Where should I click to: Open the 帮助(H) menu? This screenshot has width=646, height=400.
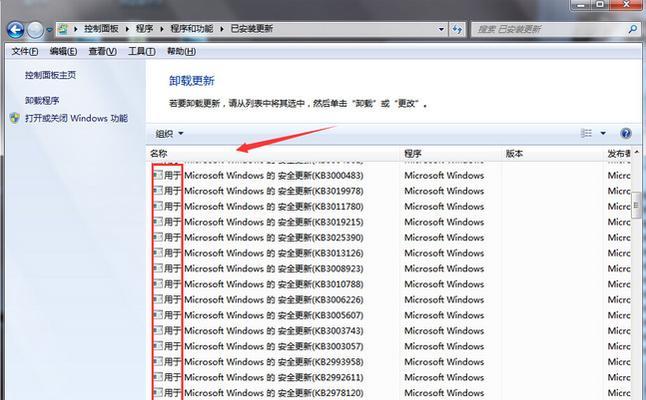(x=181, y=51)
